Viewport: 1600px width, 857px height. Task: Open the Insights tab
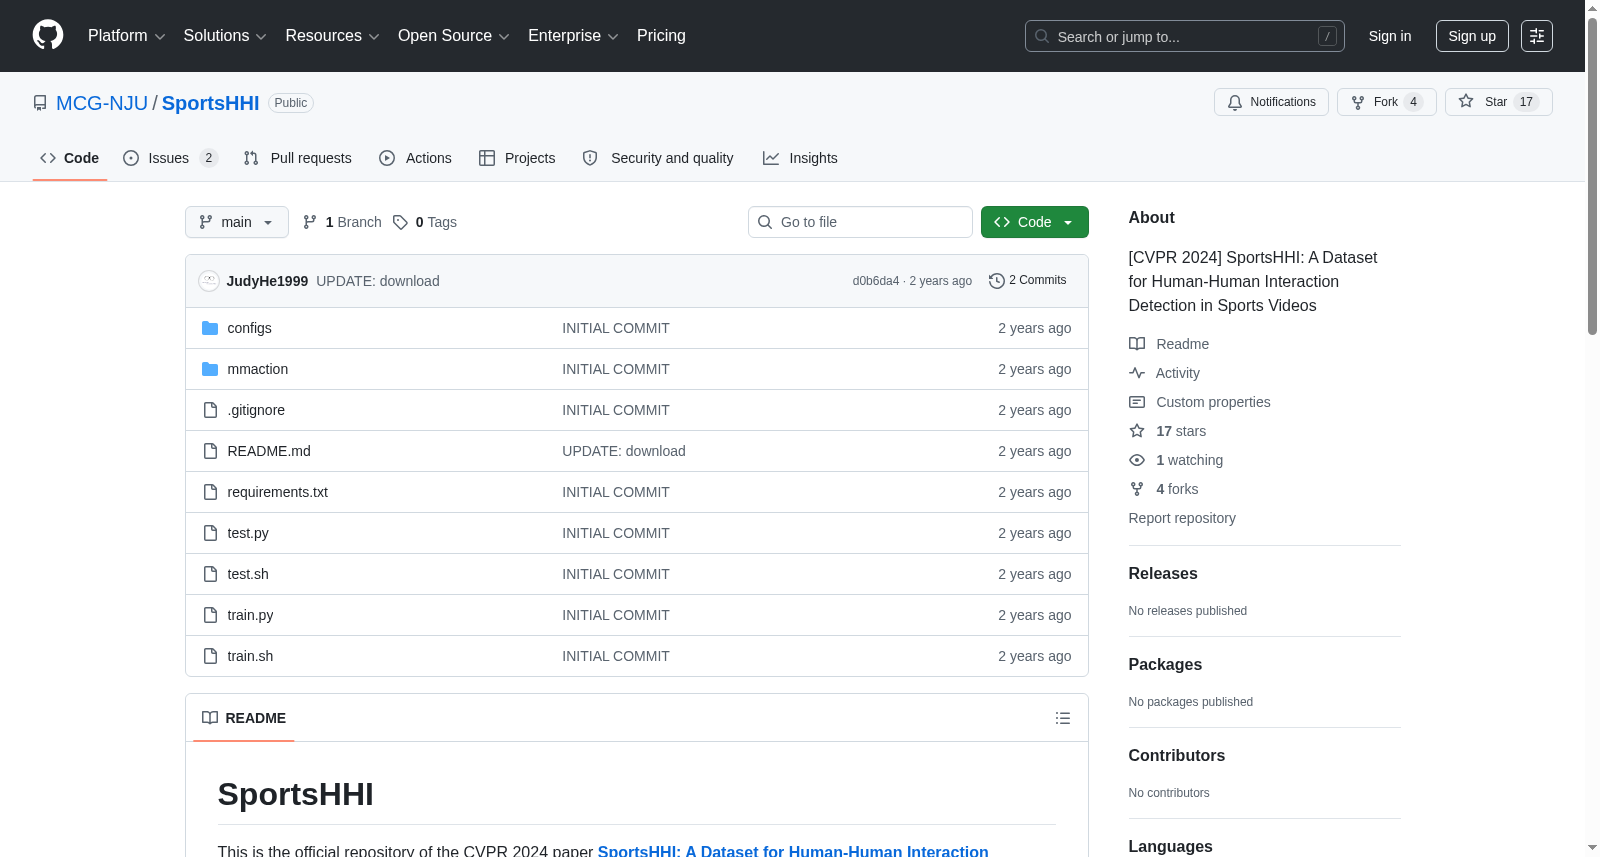pos(800,158)
